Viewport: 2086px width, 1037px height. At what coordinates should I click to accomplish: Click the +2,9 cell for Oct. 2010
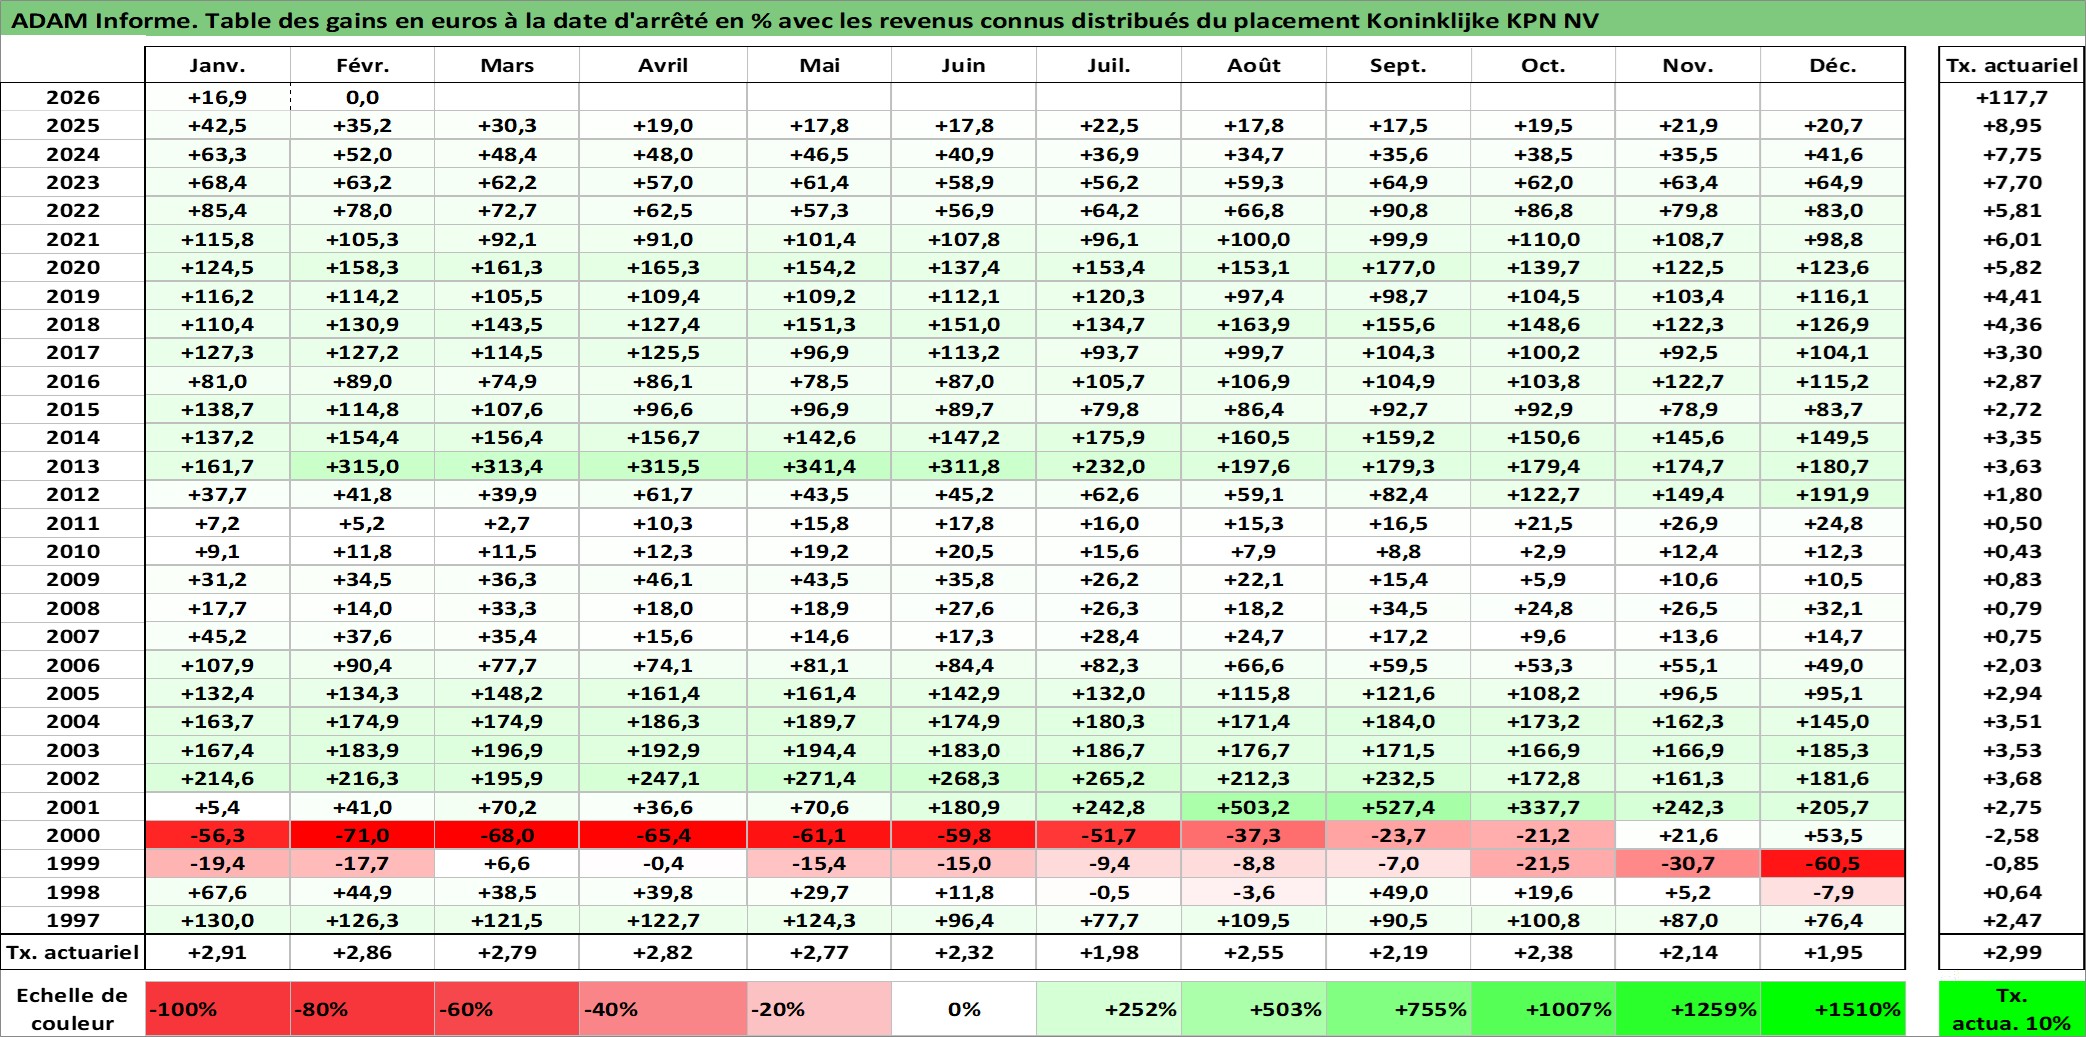[x=1543, y=551]
